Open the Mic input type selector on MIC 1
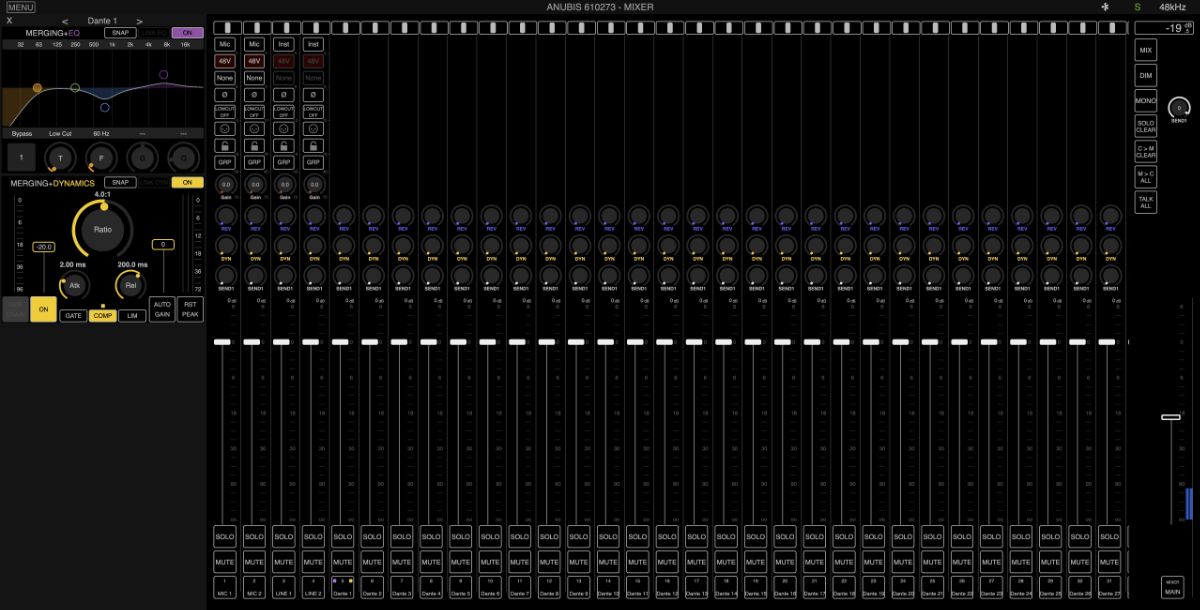 (x=225, y=44)
